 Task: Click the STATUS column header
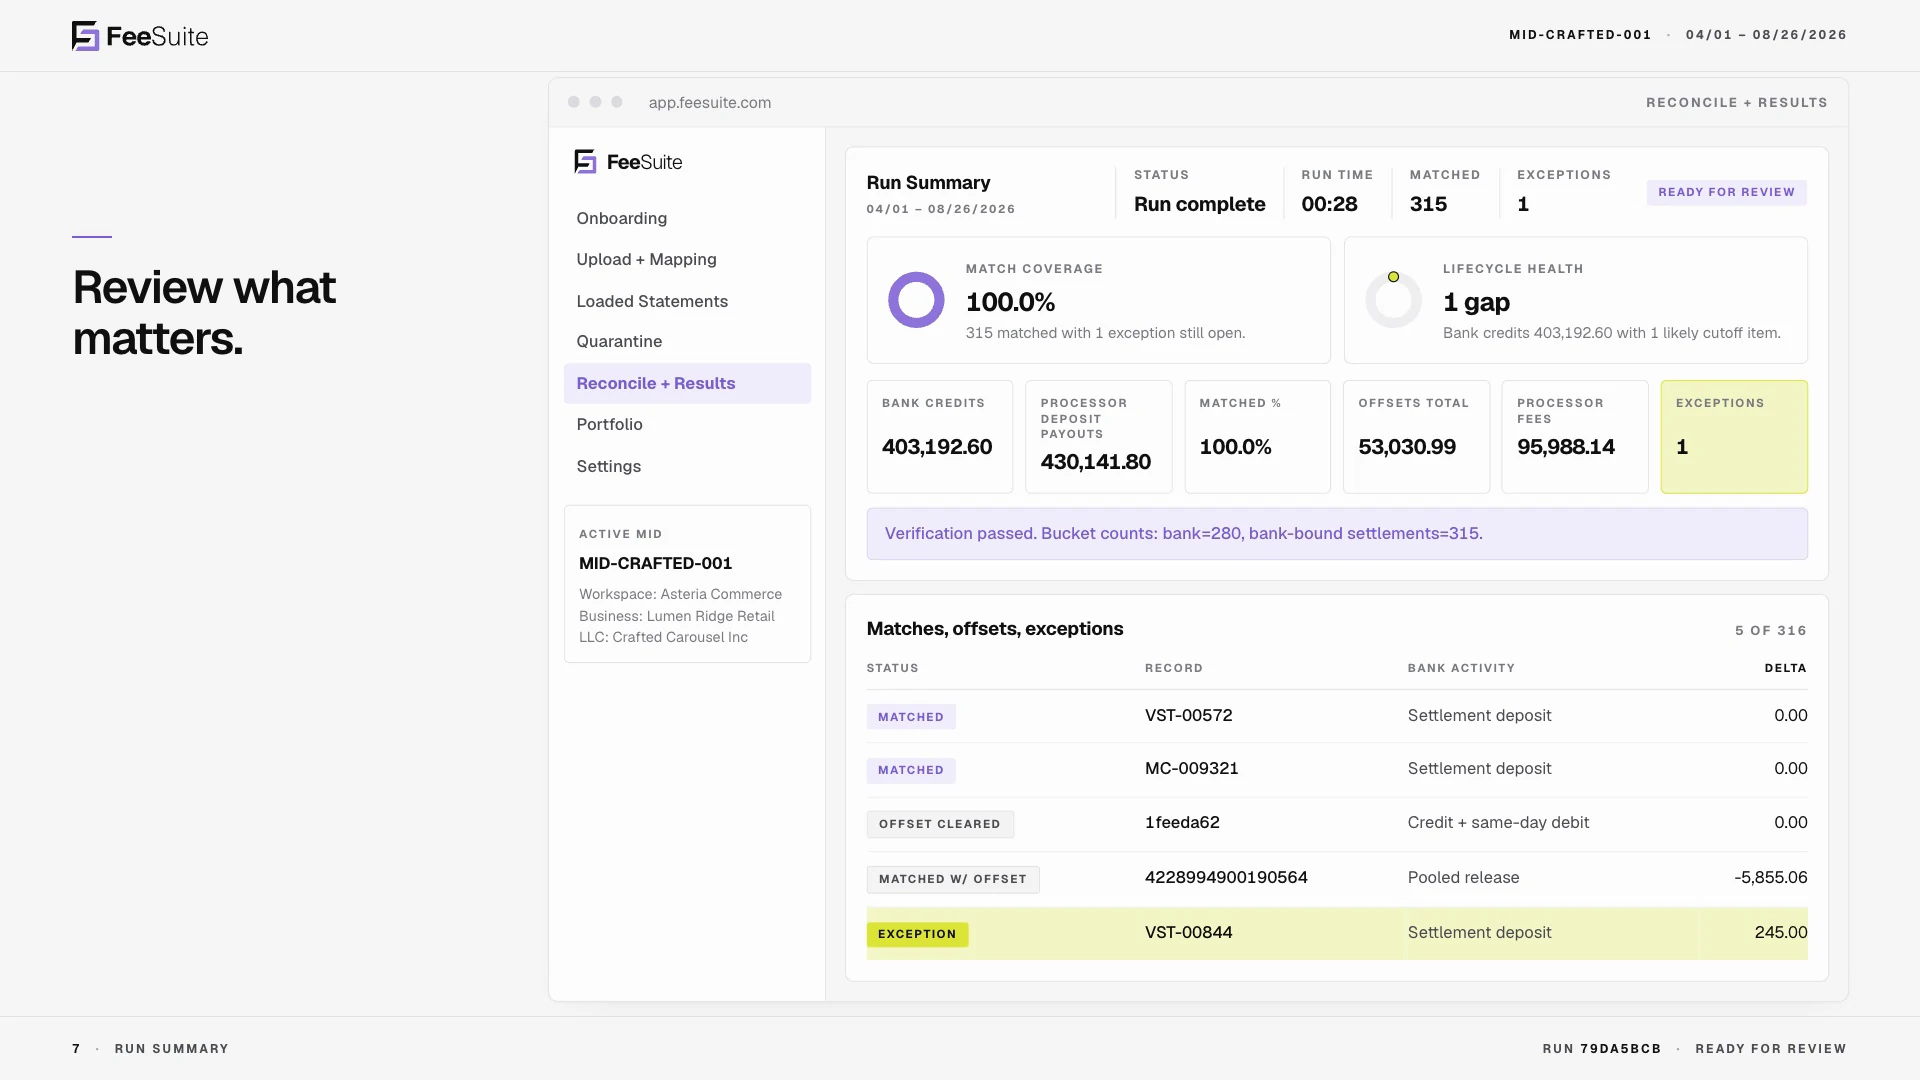(892, 668)
